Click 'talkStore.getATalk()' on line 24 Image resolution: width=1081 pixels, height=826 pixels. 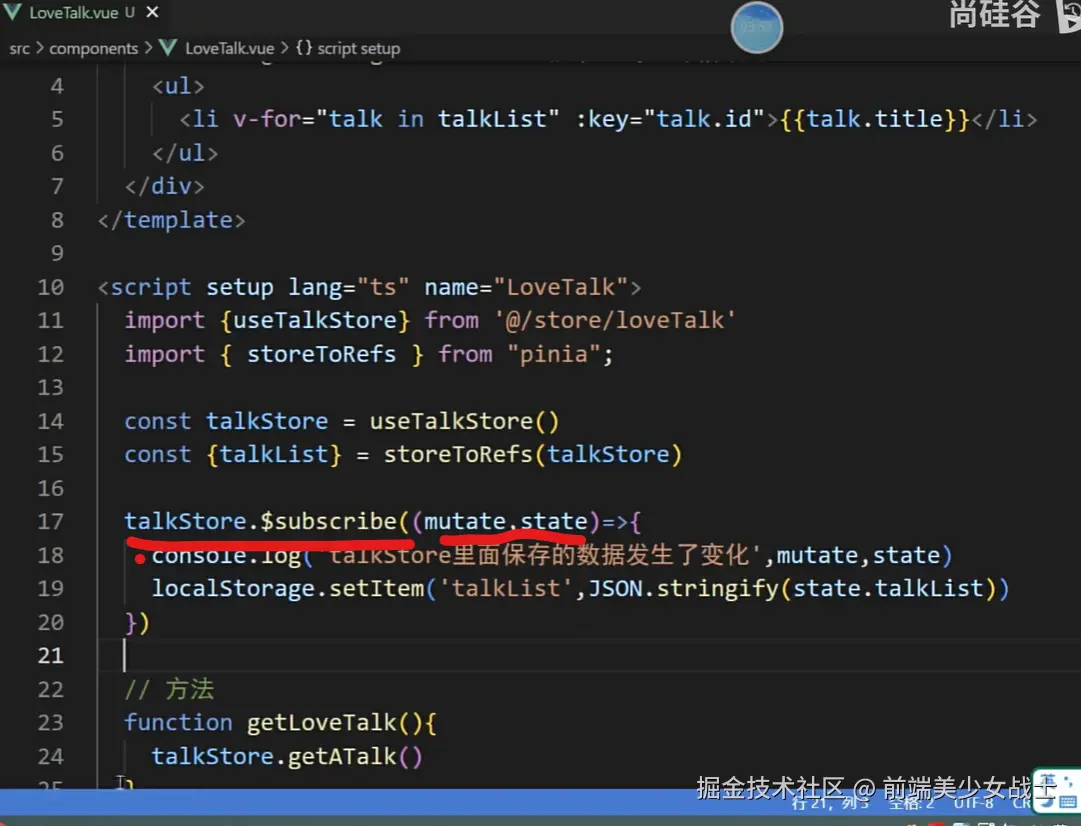(287, 756)
